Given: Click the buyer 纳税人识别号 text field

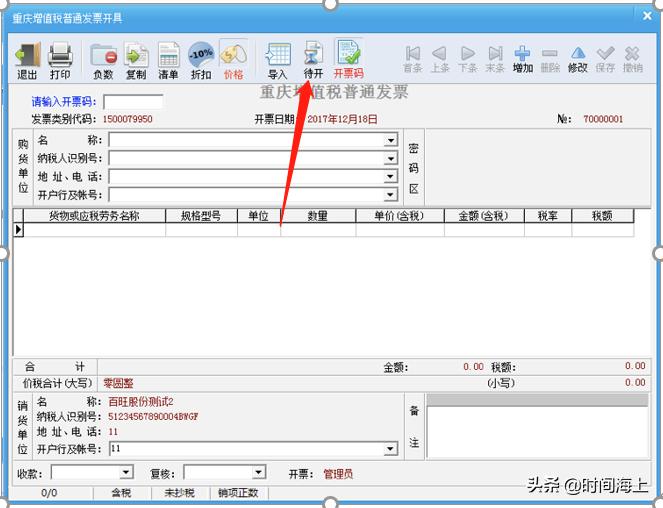Looking at the screenshot, I should click(247, 158).
